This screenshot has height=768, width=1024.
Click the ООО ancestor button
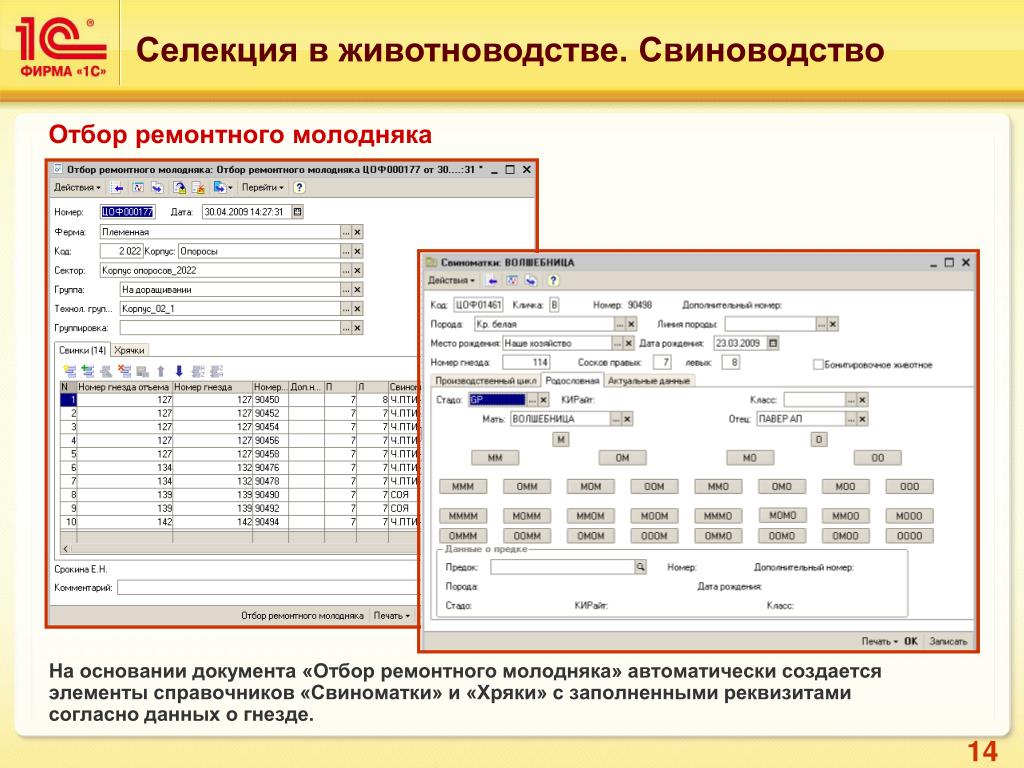click(x=909, y=487)
